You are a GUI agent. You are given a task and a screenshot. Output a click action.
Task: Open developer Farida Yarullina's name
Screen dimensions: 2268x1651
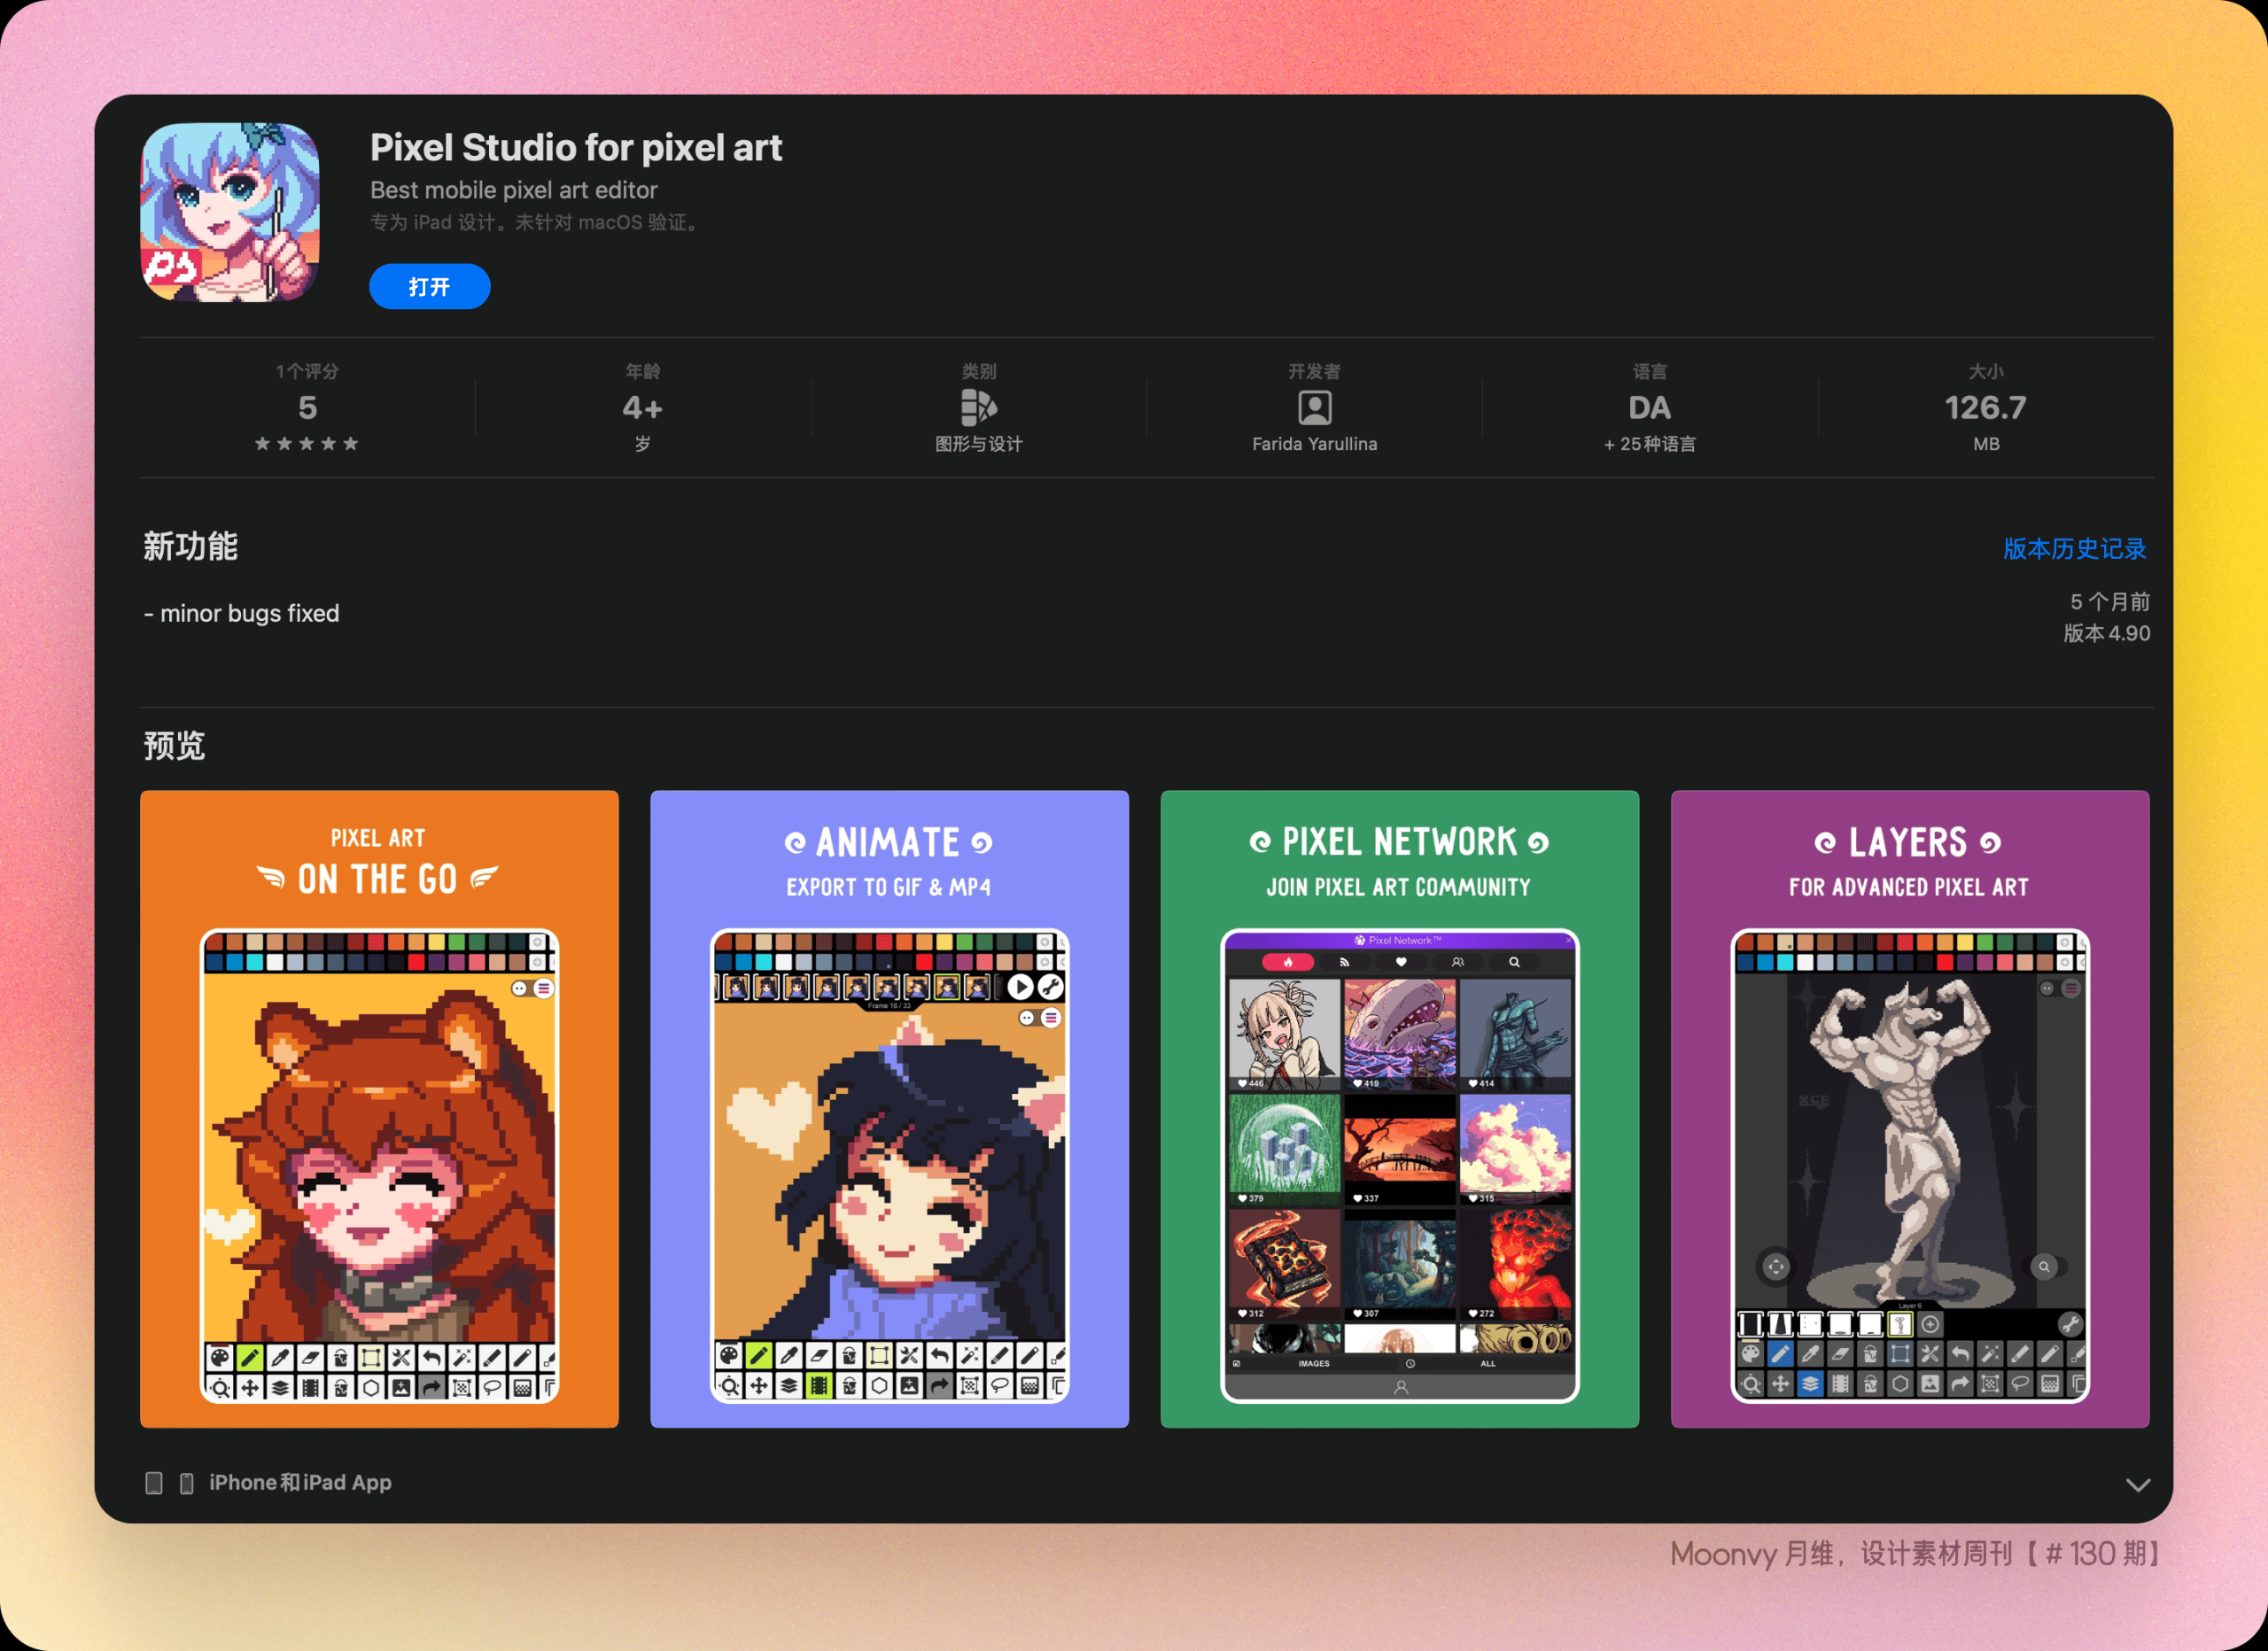[x=1315, y=444]
